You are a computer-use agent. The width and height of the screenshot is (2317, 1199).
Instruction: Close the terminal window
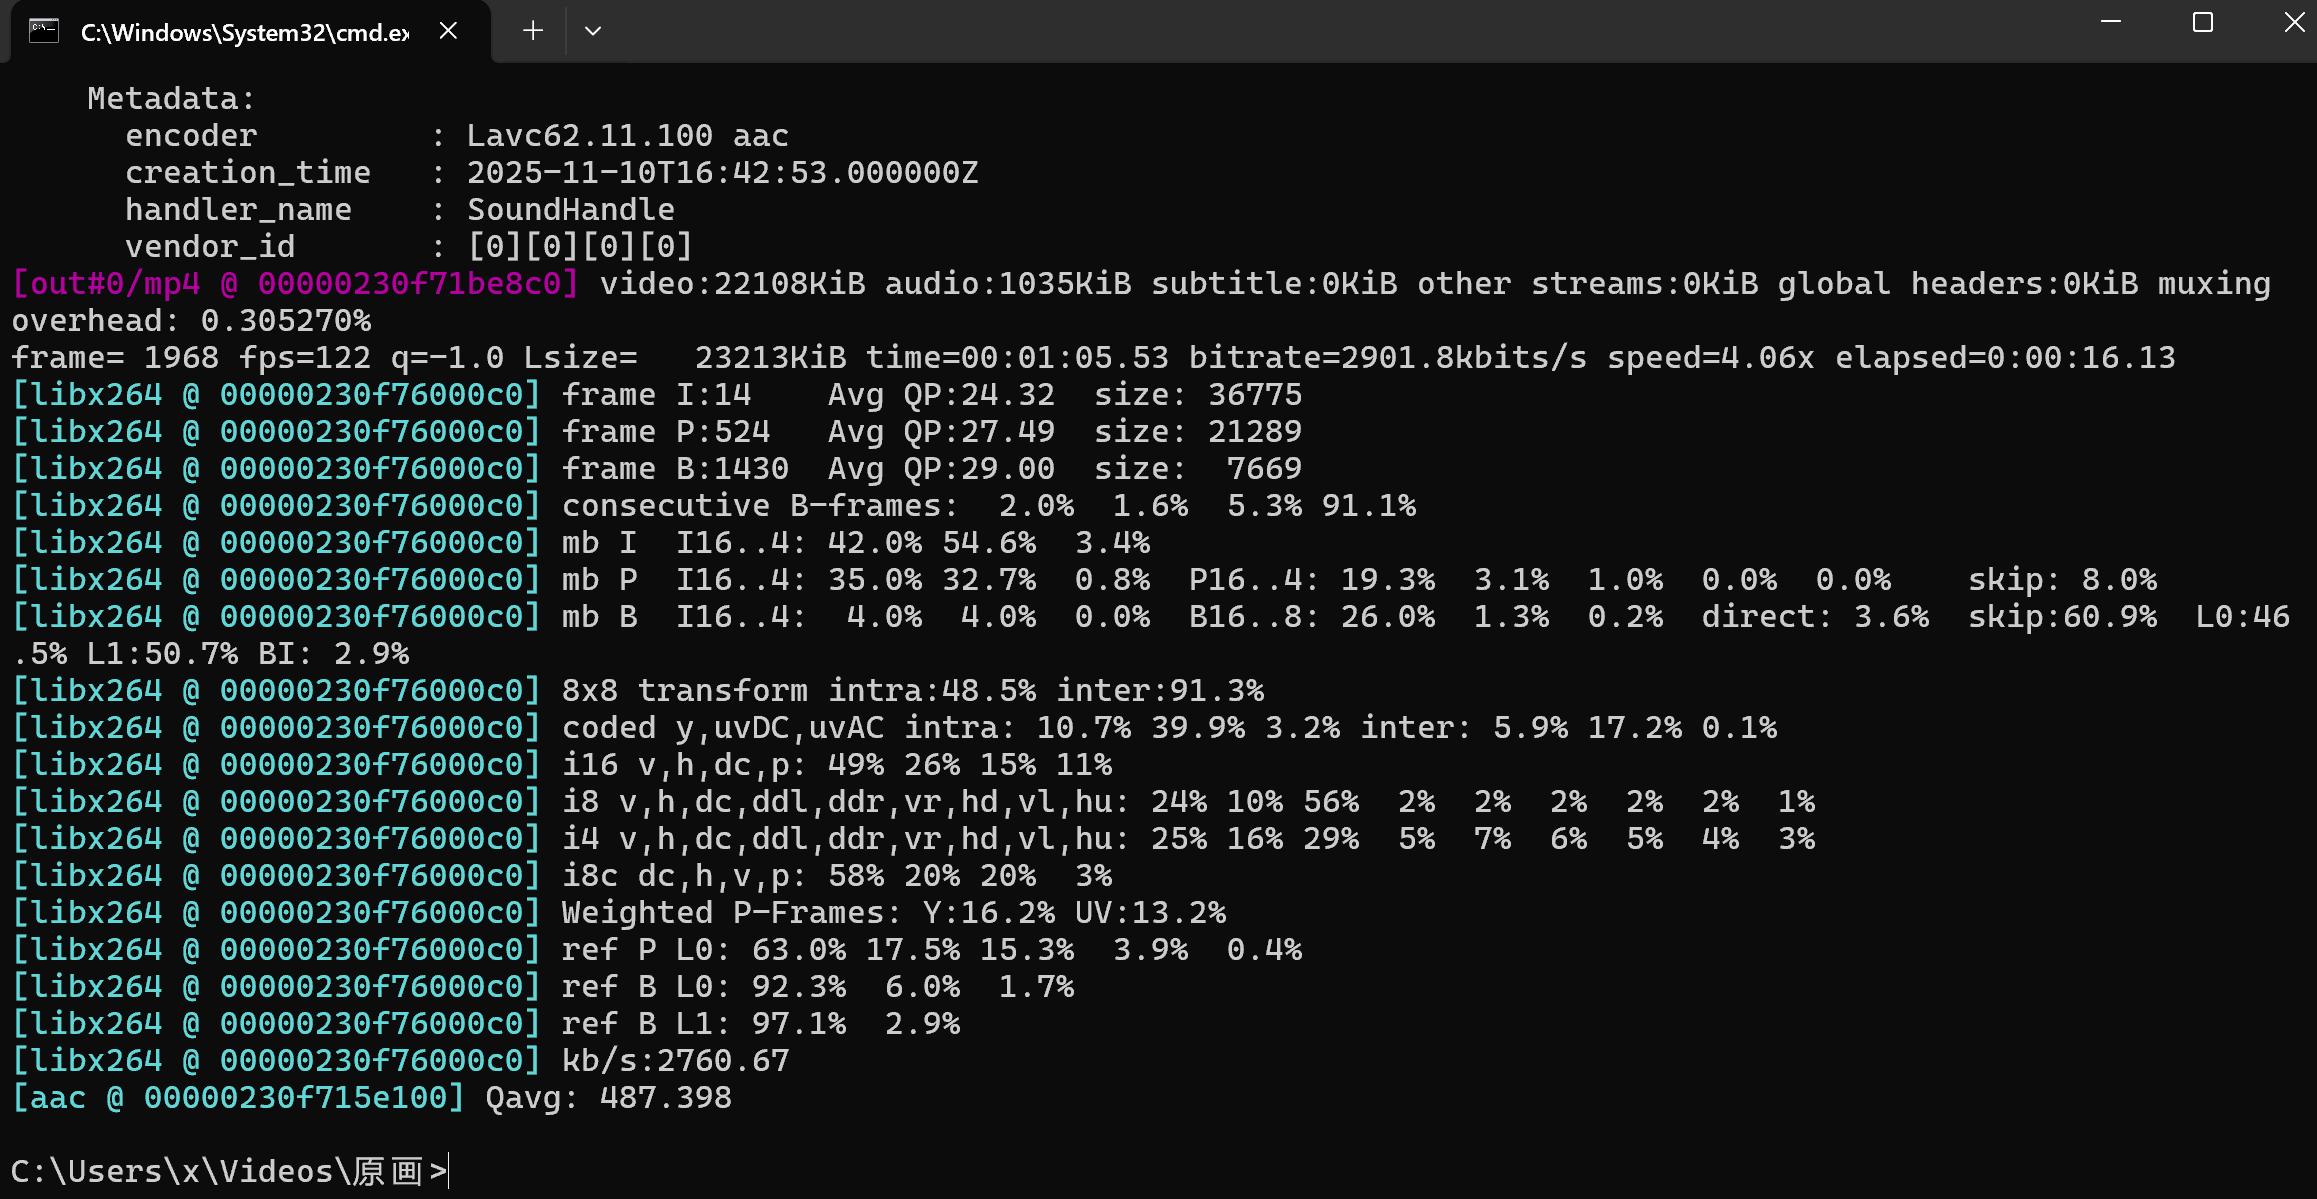[x=2294, y=22]
